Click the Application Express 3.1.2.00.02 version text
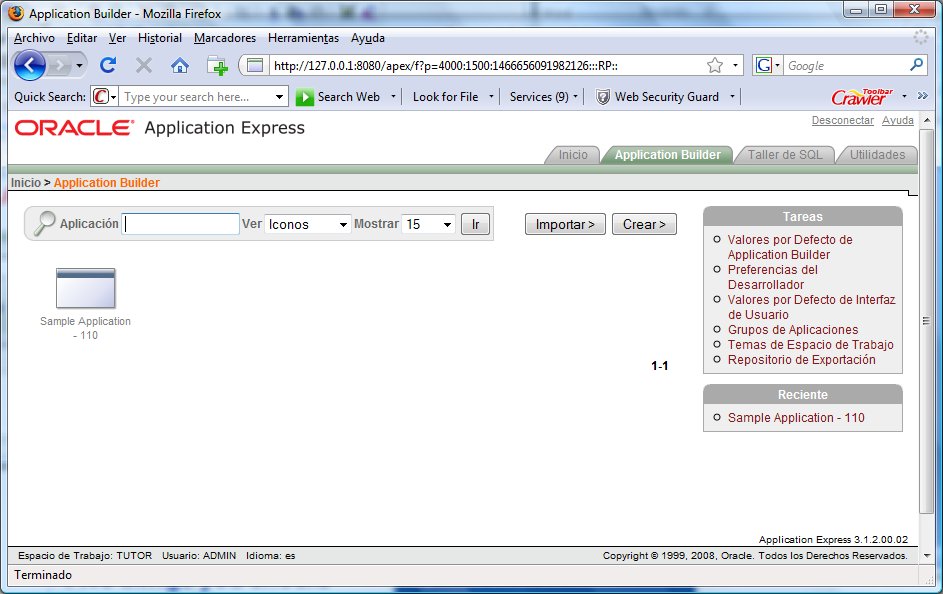 point(833,539)
